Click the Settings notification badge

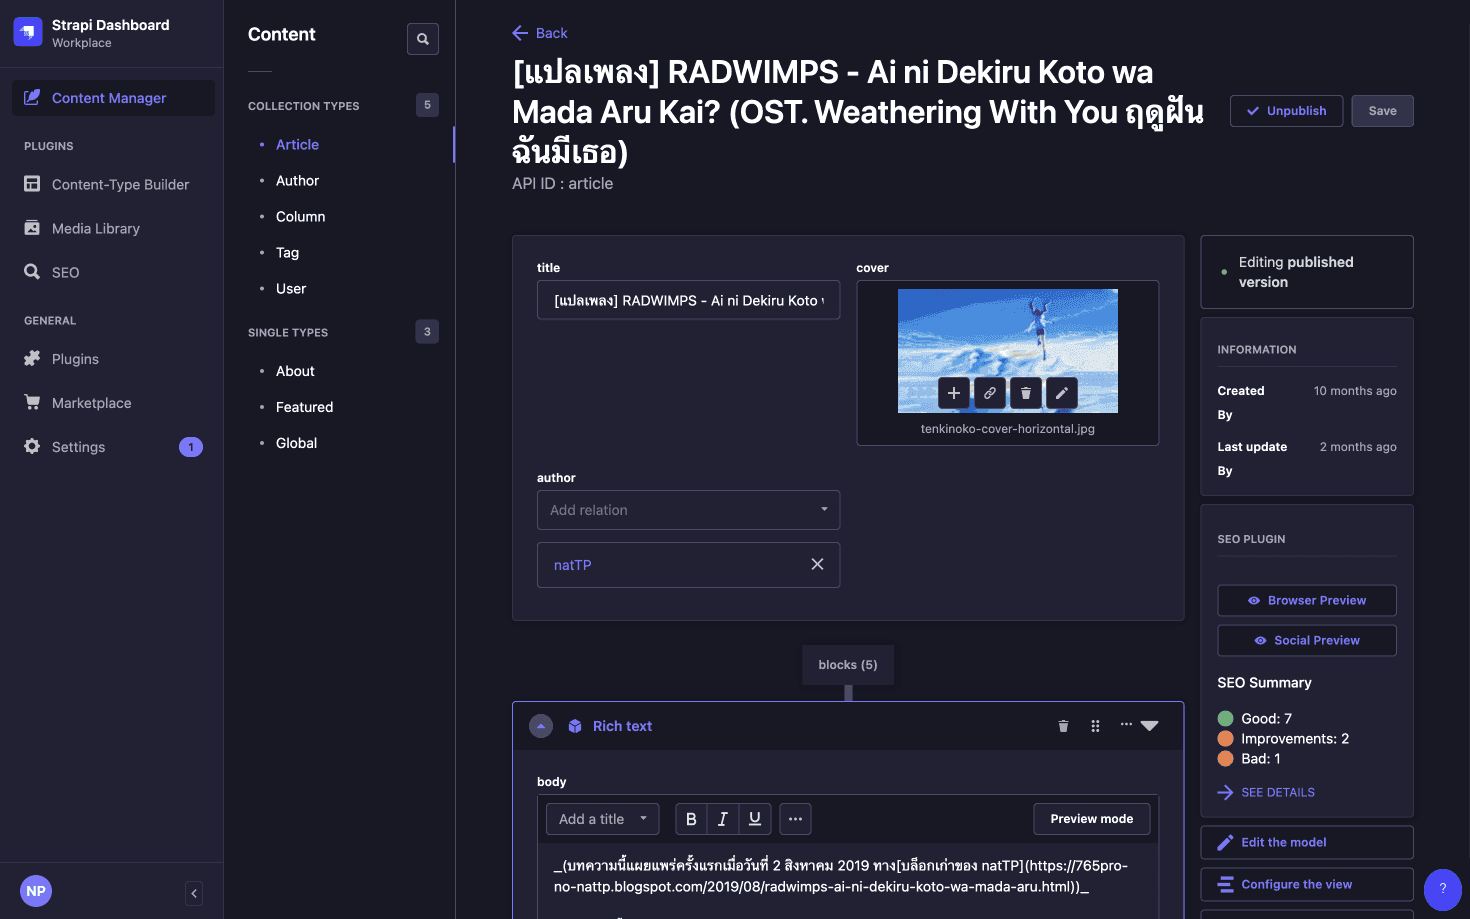click(191, 447)
